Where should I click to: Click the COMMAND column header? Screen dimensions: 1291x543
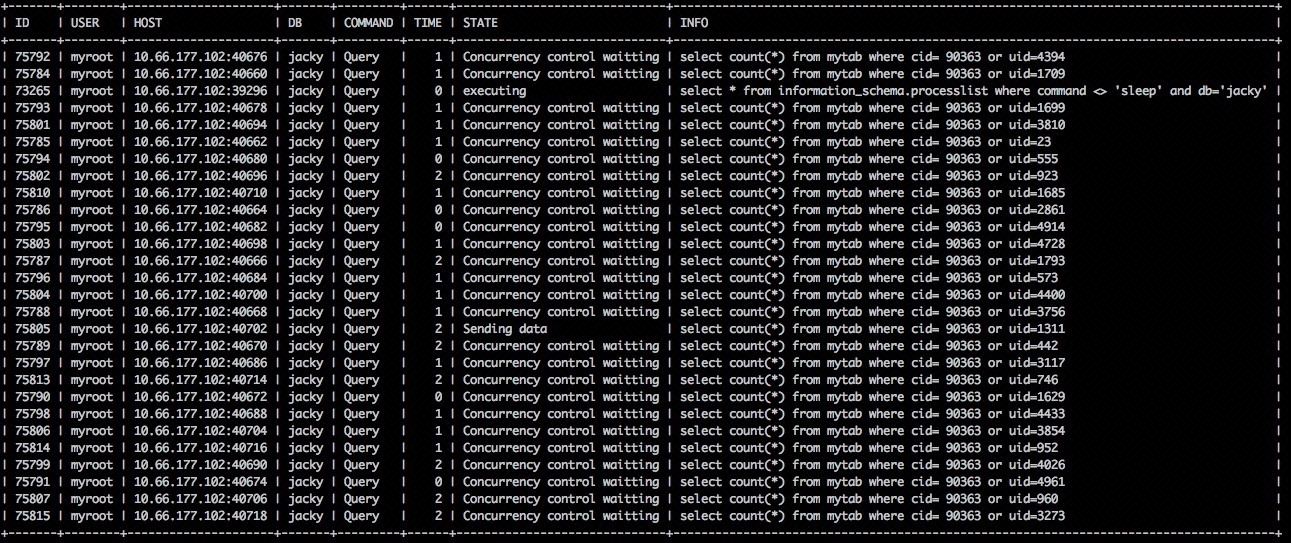pos(368,22)
